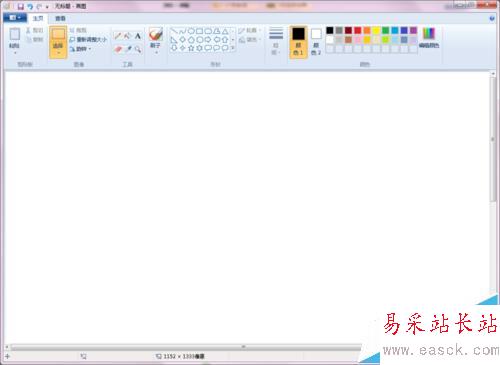500x365 pixels.
Task: Open the blue Paint file menu button
Action: pyautogui.click(x=15, y=17)
